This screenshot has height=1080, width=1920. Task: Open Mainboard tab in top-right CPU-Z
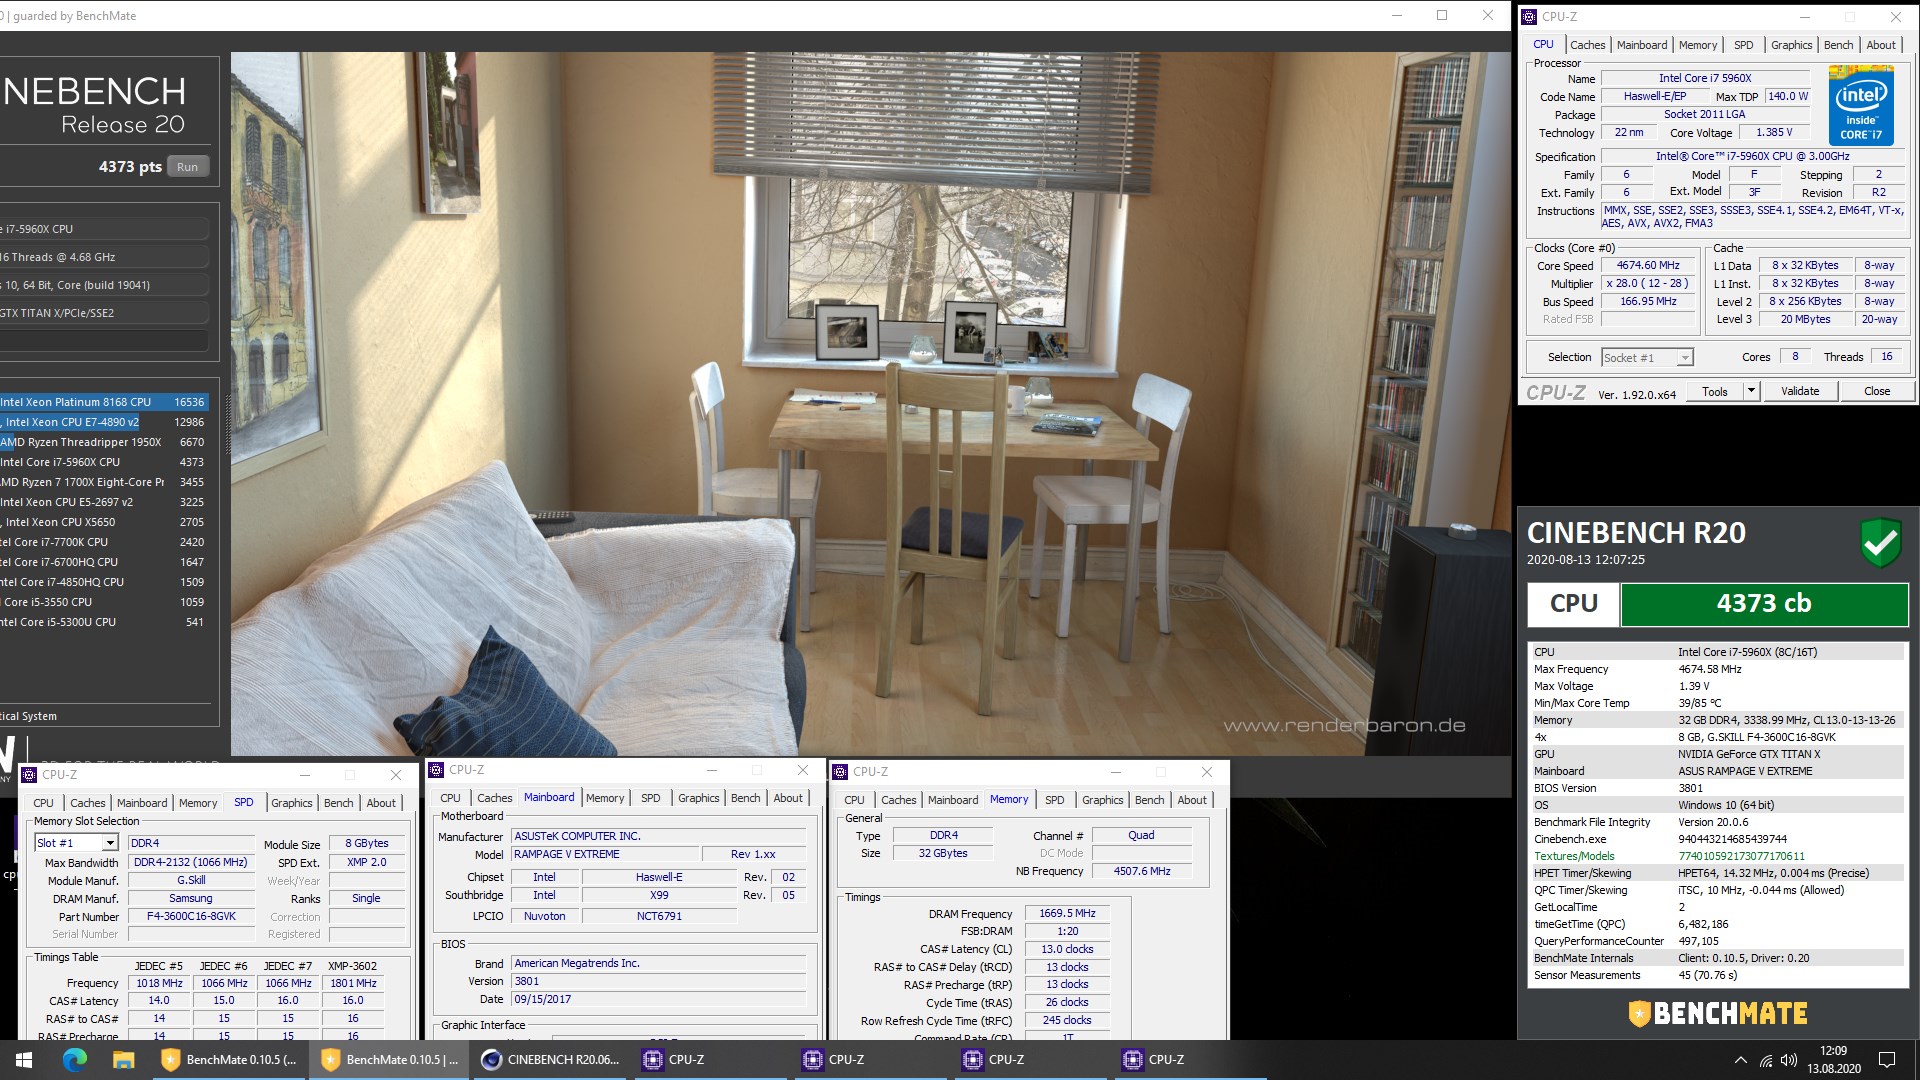tap(1642, 45)
